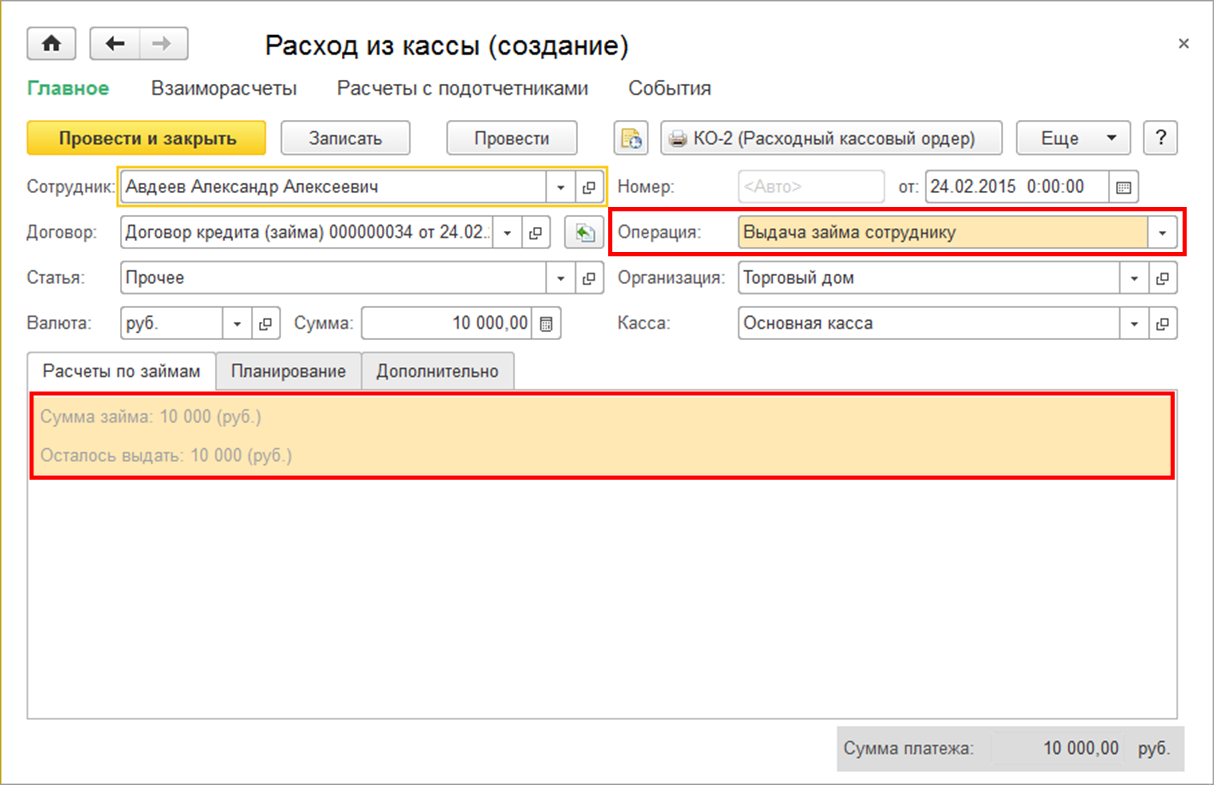Click the Home icon button

[52, 44]
